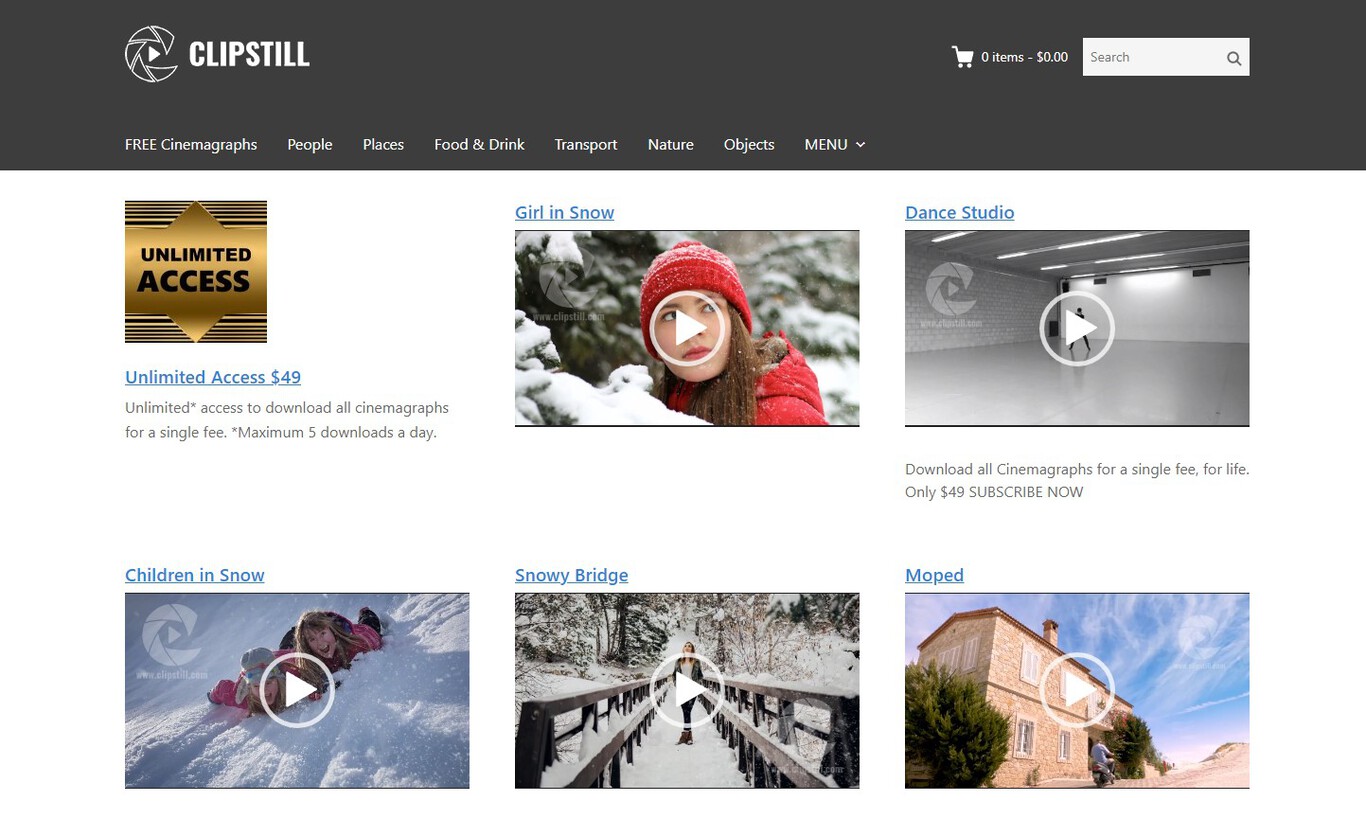The width and height of the screenshot is (1366, 819).
Task: Open the Transport category
Action: click(x=586, y=145)
